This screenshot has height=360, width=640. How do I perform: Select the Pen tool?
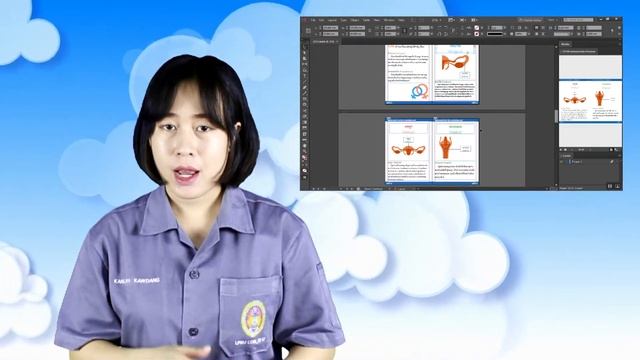pyautogui.click(x=305, y=87)
